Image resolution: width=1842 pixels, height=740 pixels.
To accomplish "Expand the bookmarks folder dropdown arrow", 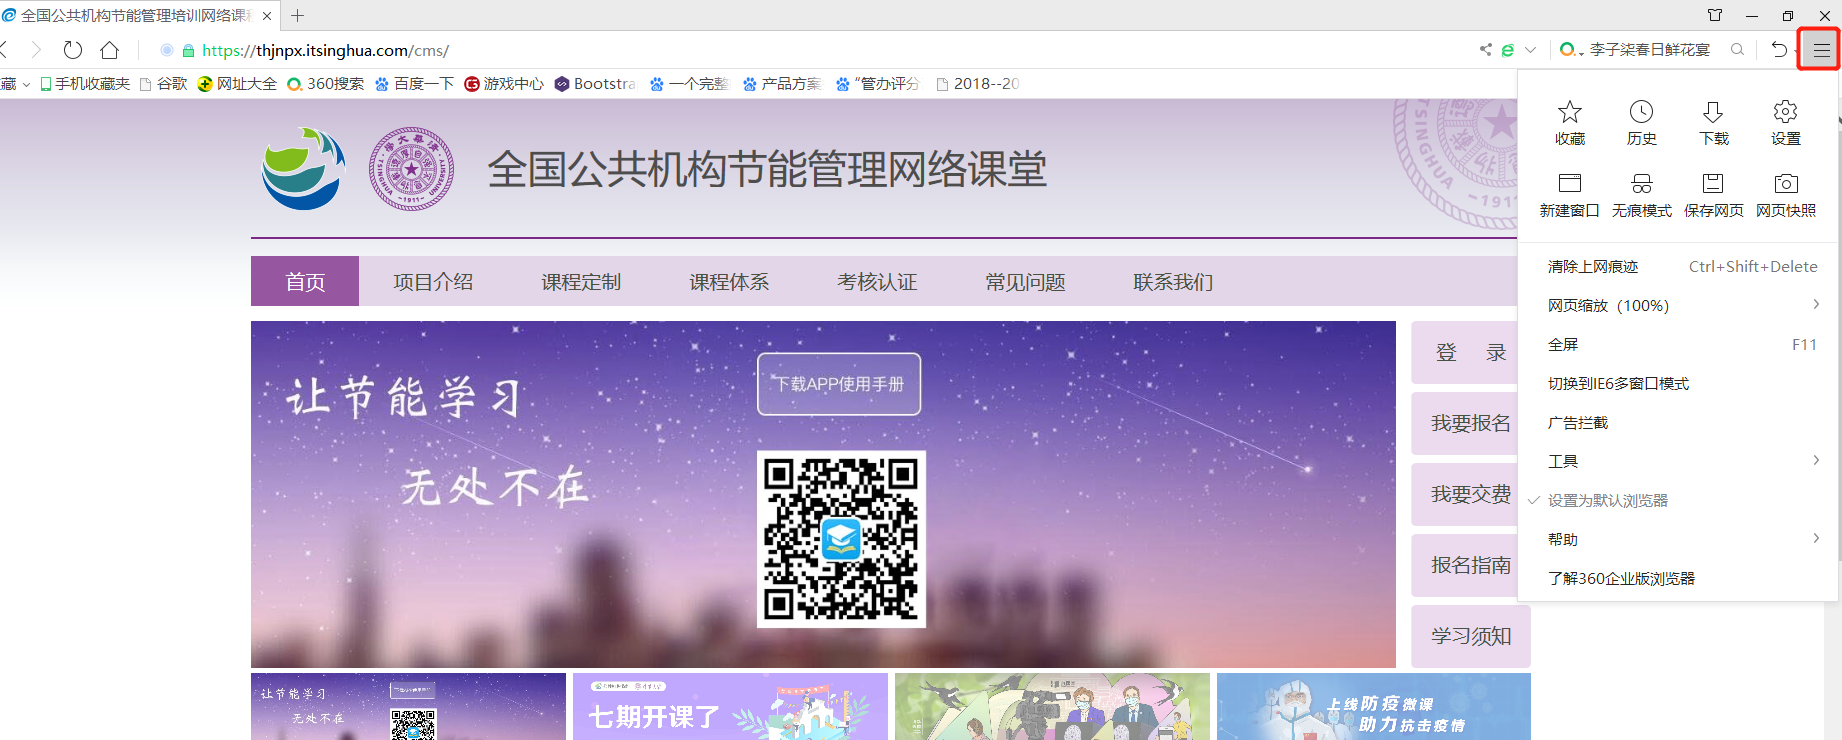I will pos(26,84).
